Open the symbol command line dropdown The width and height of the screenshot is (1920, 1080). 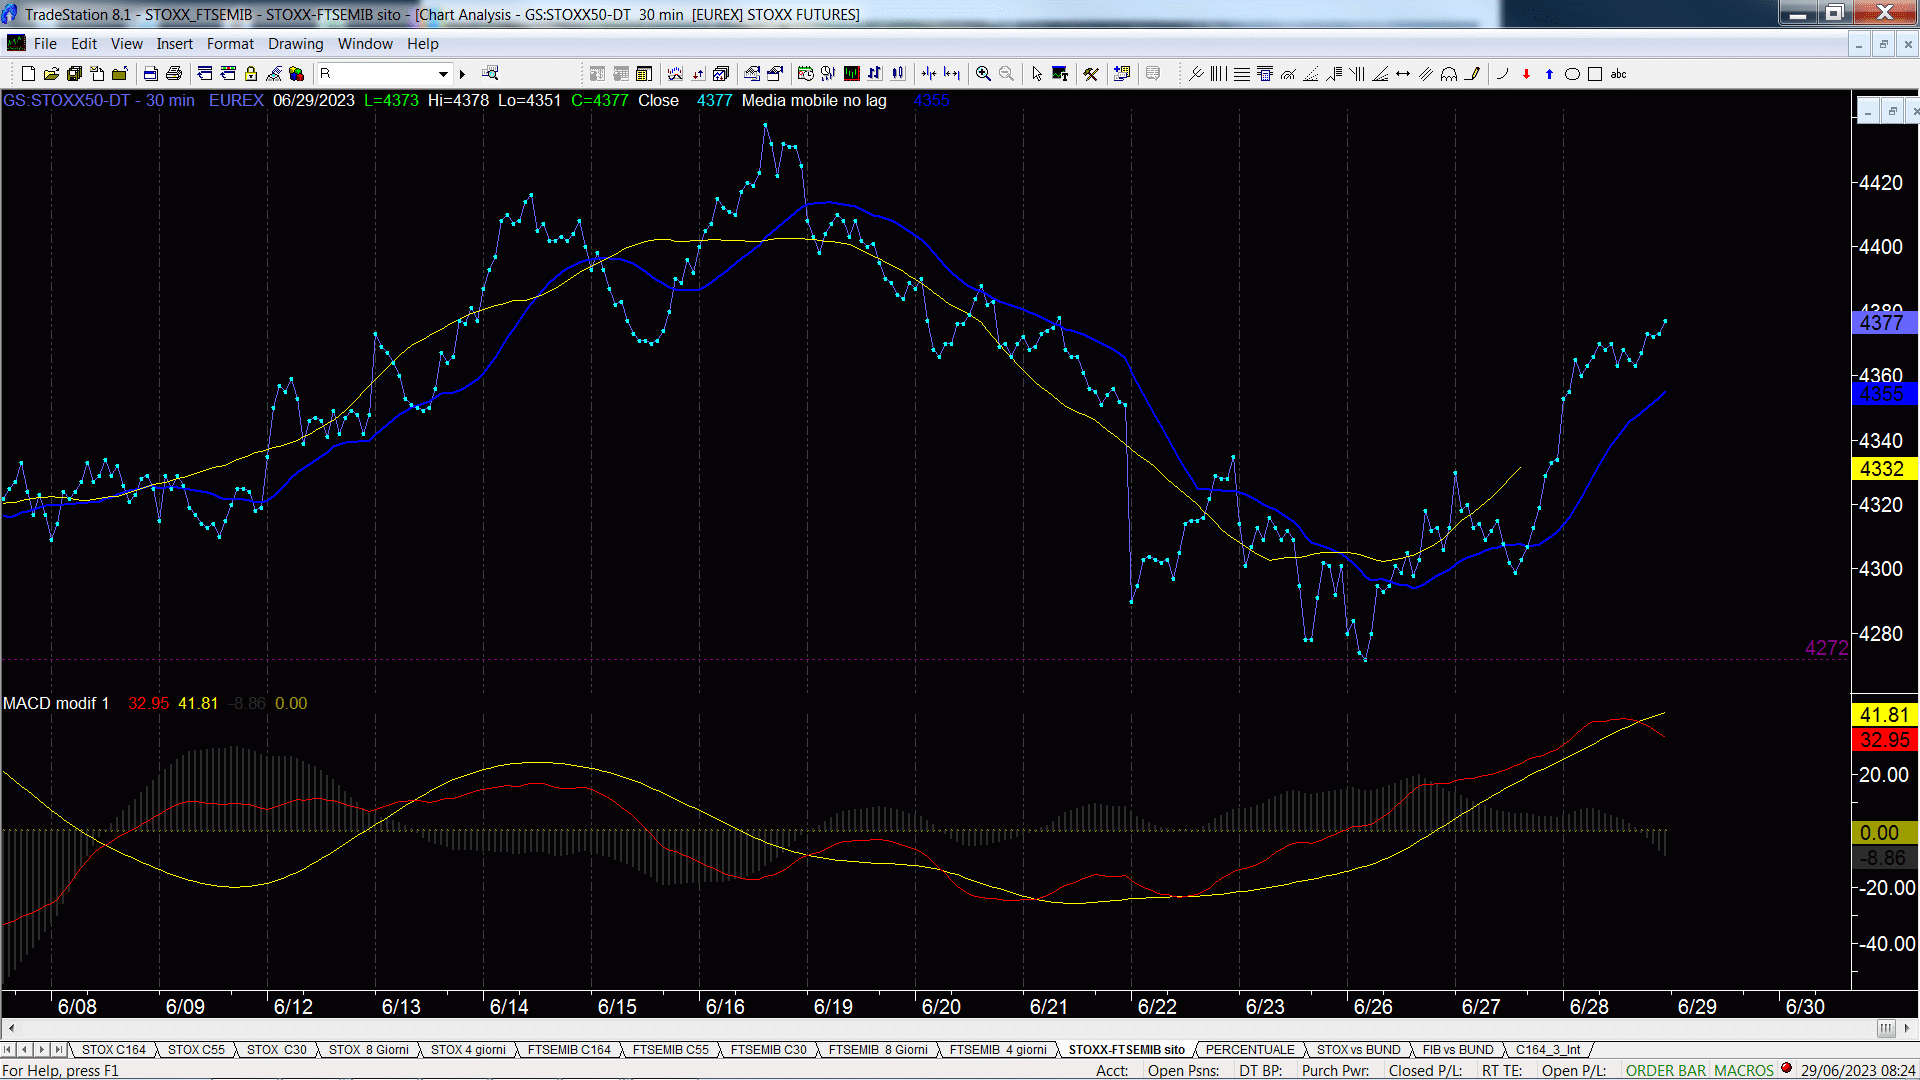pos(443,74)
